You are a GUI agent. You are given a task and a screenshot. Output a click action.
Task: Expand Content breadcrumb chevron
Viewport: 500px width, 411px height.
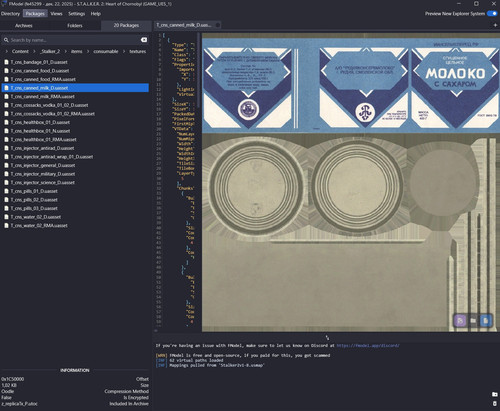(x=7, y=51)
